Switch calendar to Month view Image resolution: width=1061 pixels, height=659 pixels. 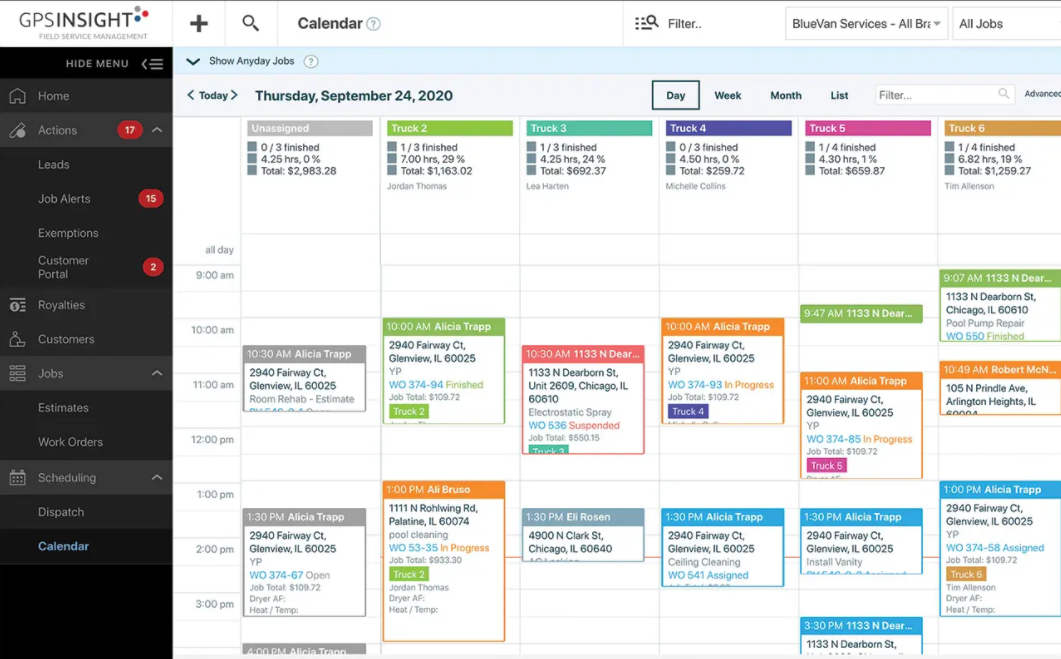pyautogui.click(x=786, y=95)
